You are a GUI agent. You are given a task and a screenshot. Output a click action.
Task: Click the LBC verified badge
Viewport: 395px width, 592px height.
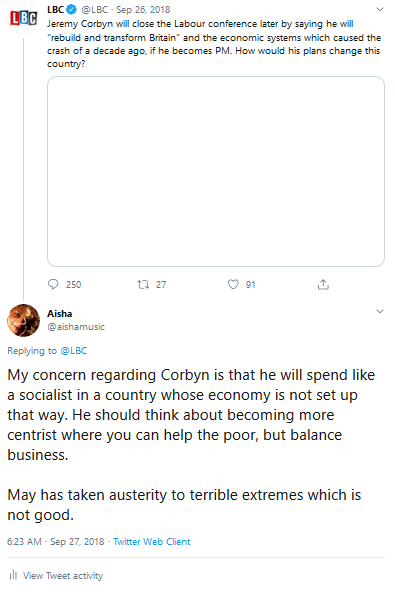71,9
